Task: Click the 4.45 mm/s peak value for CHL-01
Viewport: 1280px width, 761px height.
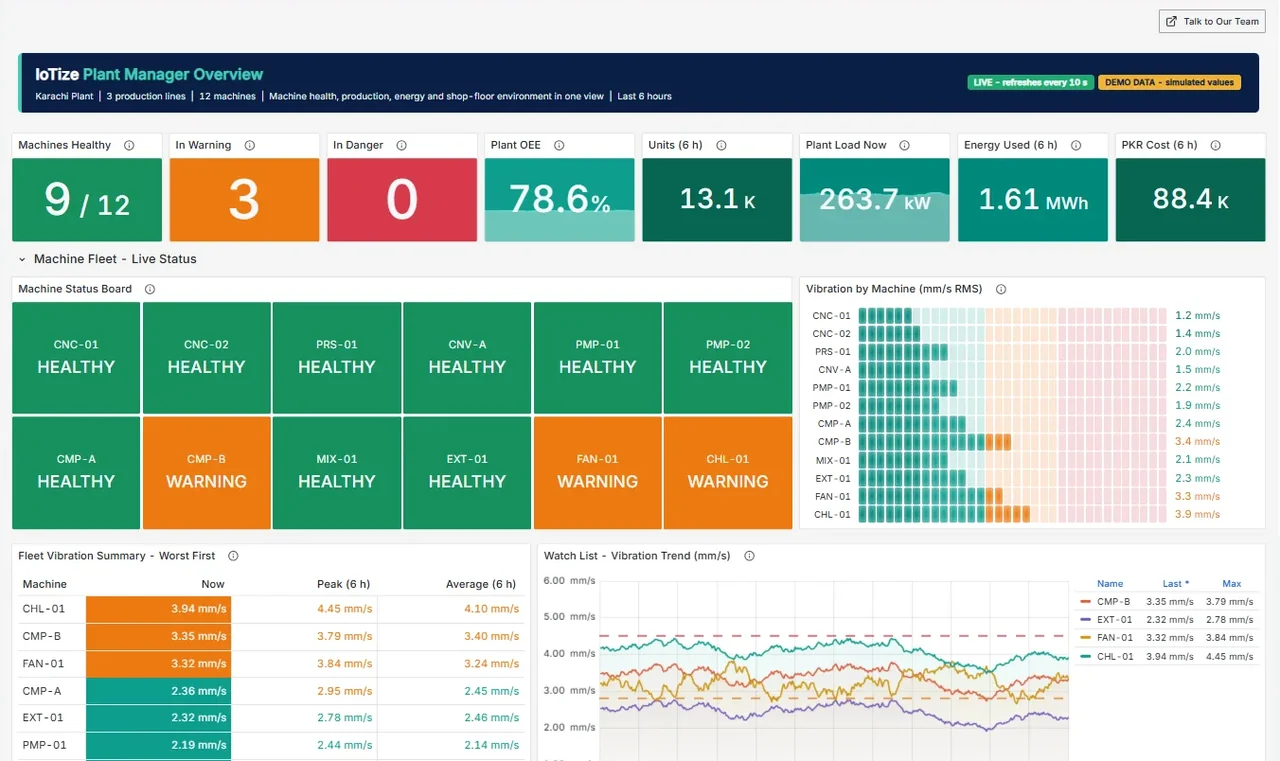Action: (345, 609)
